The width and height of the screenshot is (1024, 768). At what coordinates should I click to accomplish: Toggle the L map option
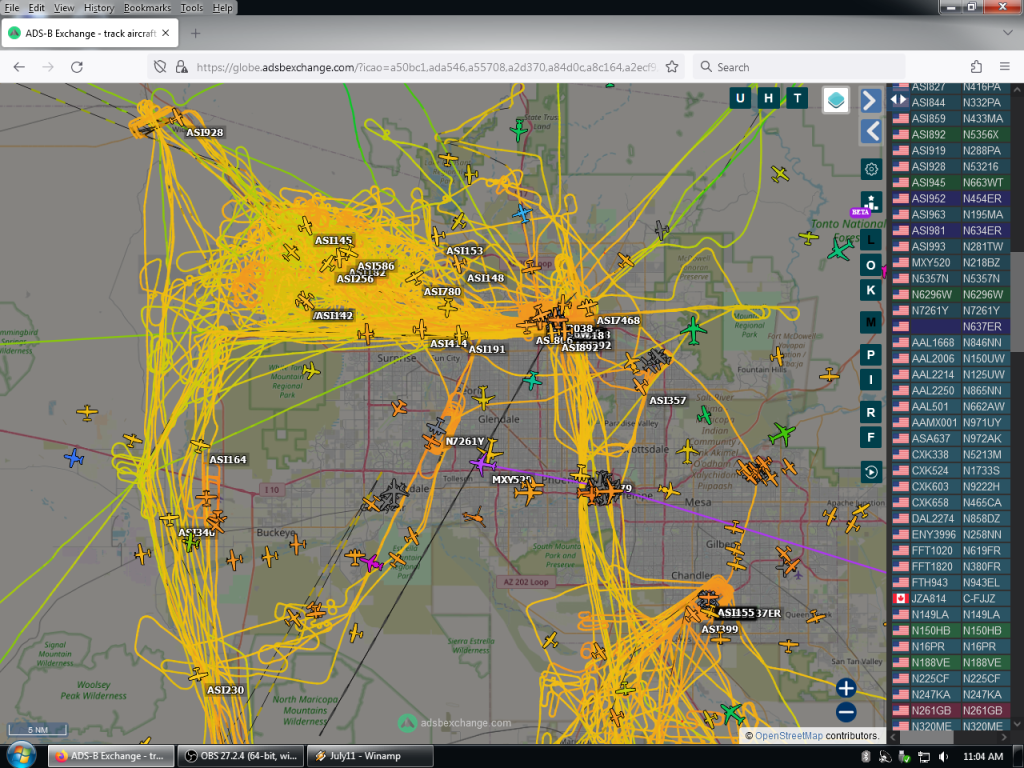point(871,240)
